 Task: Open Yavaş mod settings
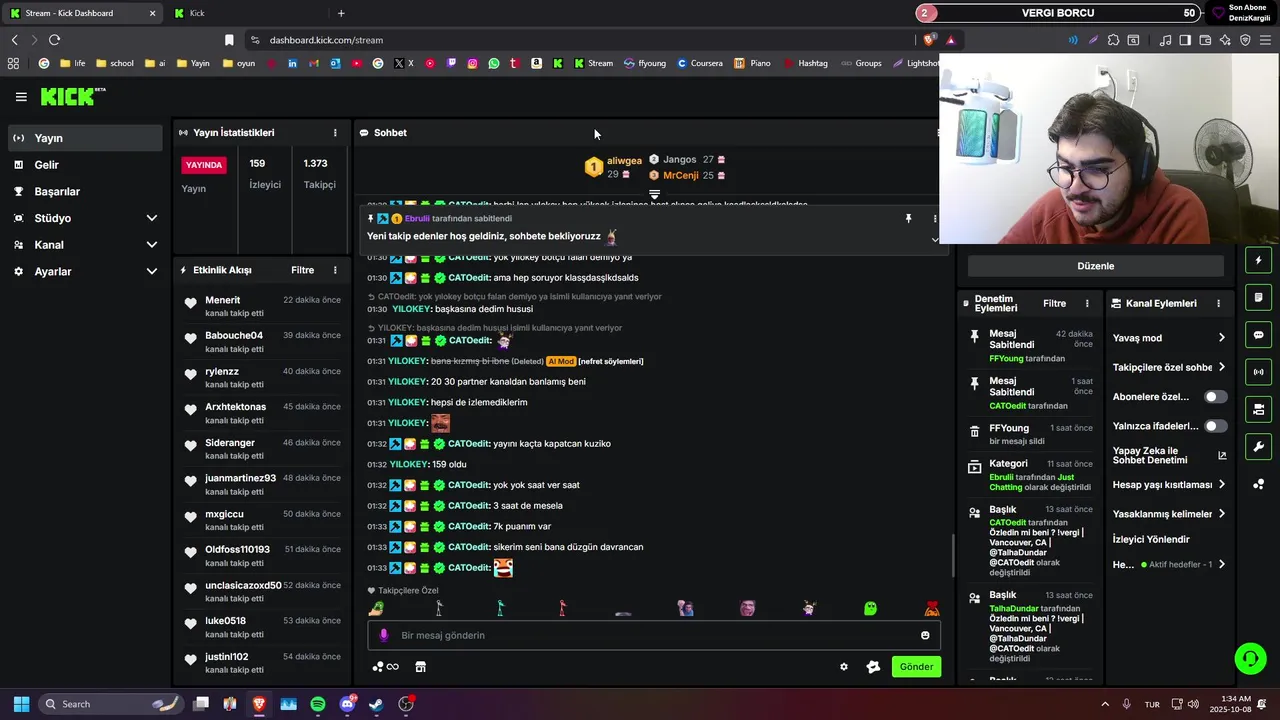pyautogui.click(x=1169, y=338)
